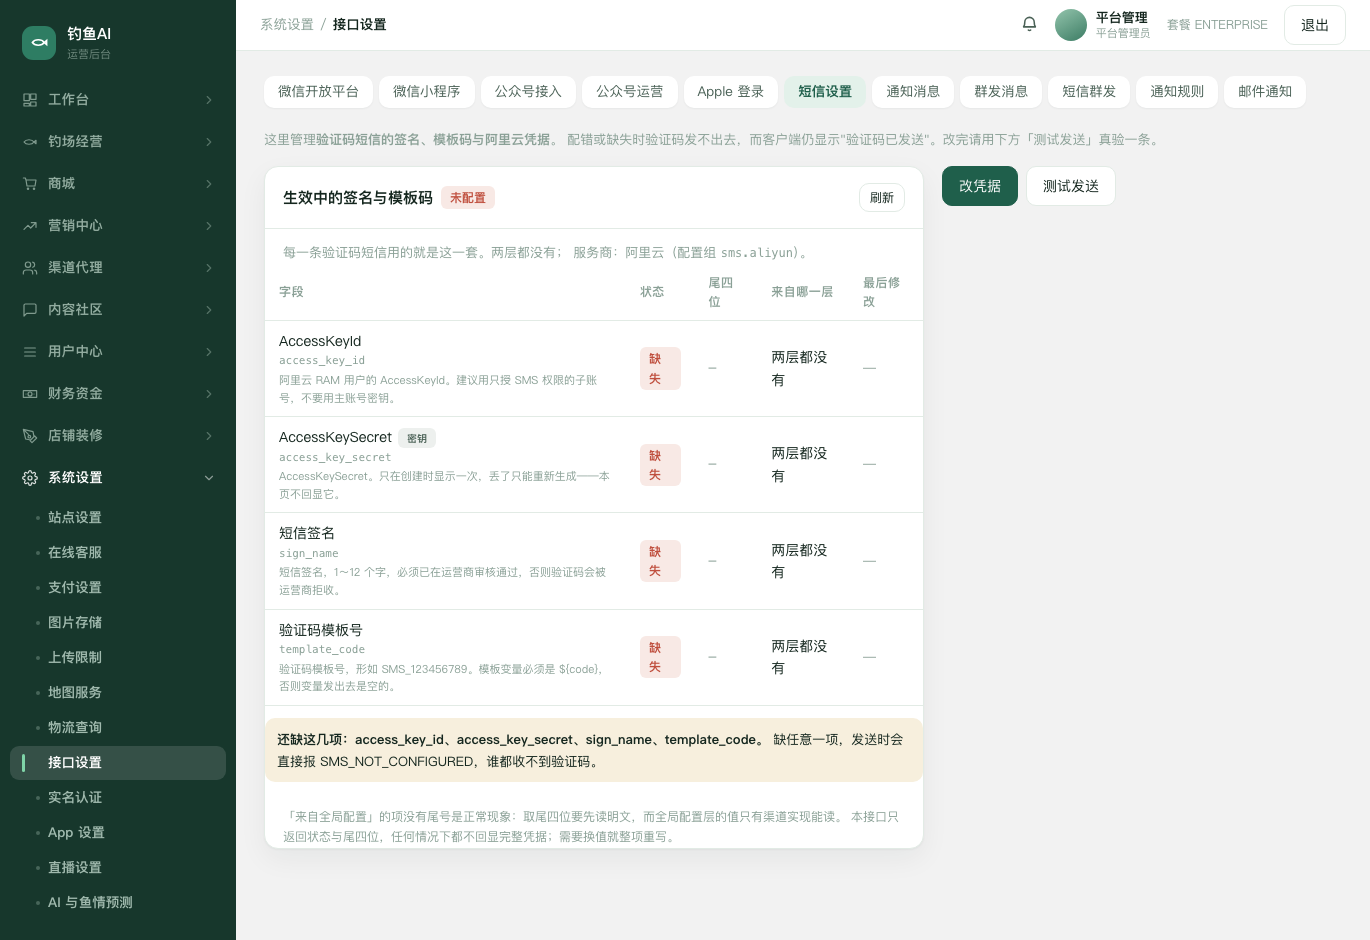Open 站点设置 in the sidebar
This screenshot has width=1370, height=940.
pos(118,518)
